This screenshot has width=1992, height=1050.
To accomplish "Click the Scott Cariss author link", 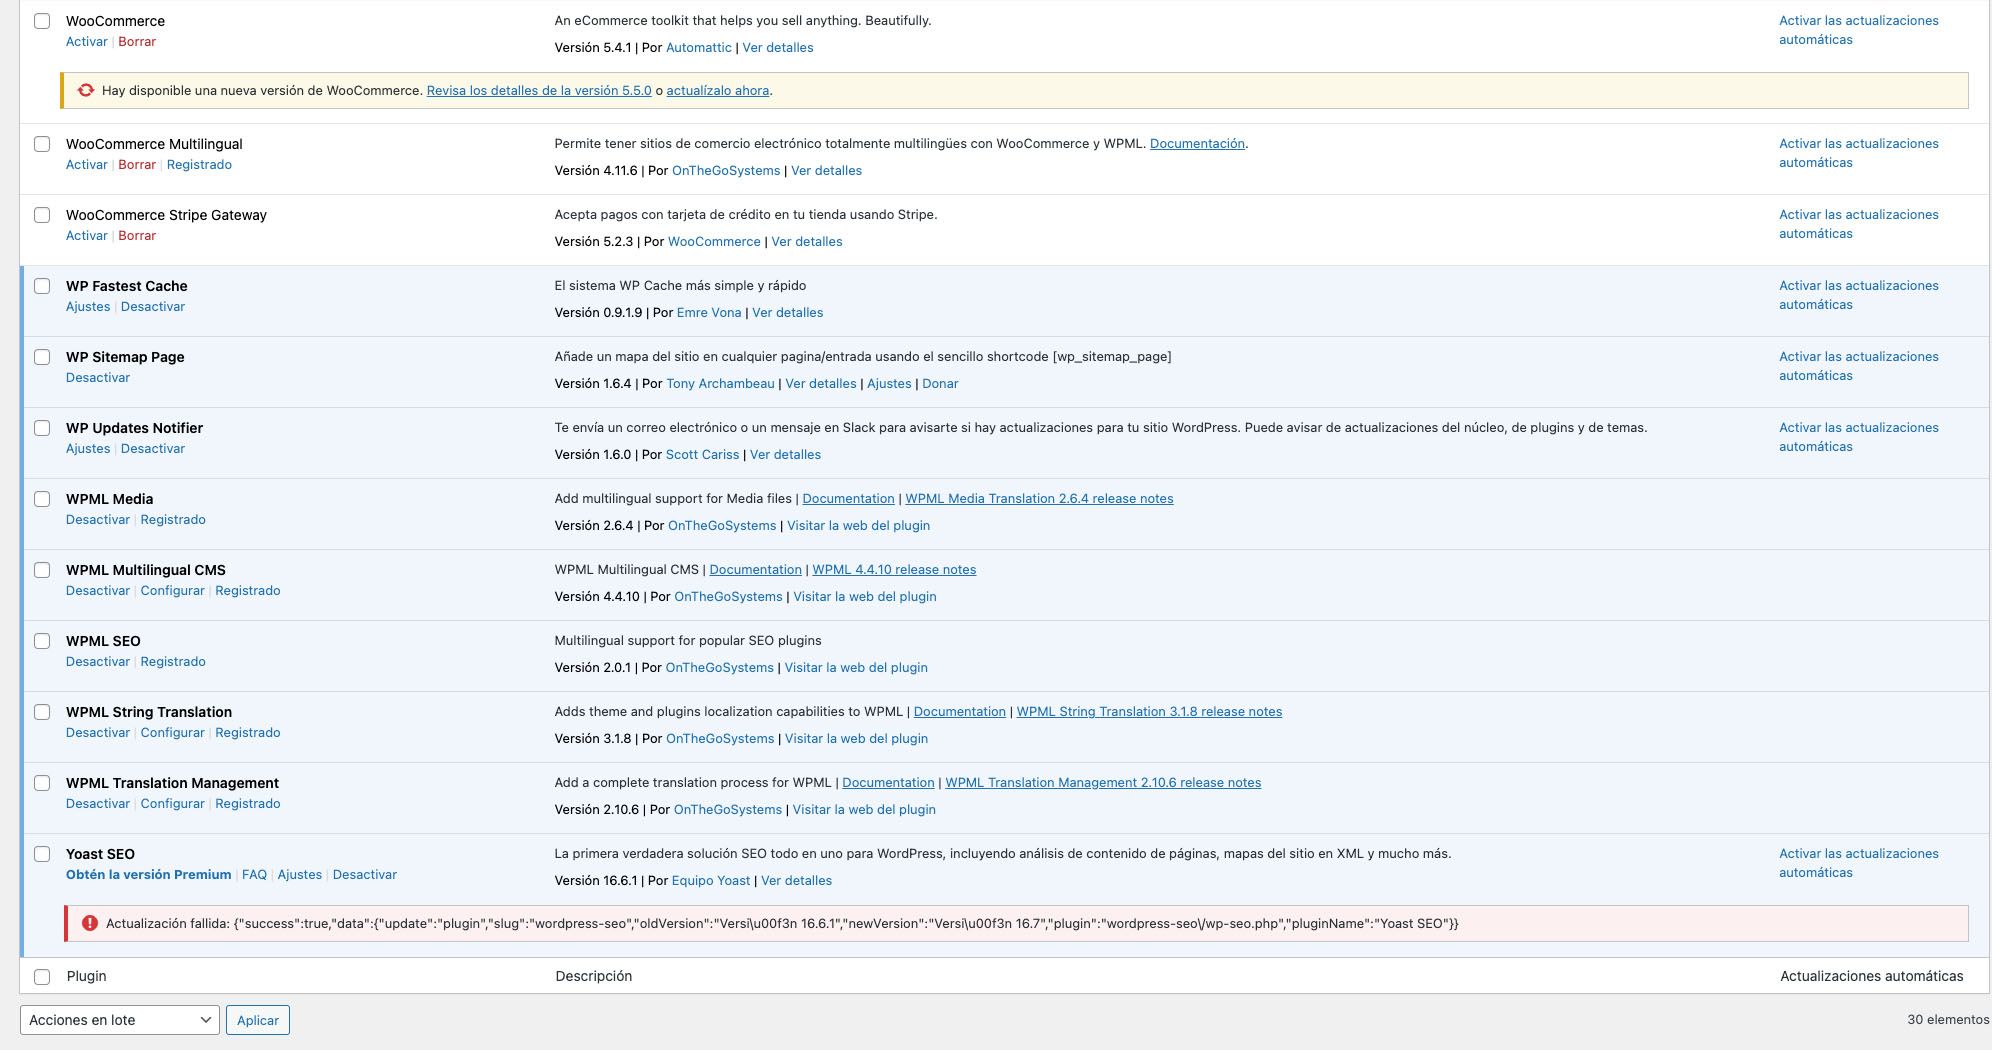I will [702, 454].
